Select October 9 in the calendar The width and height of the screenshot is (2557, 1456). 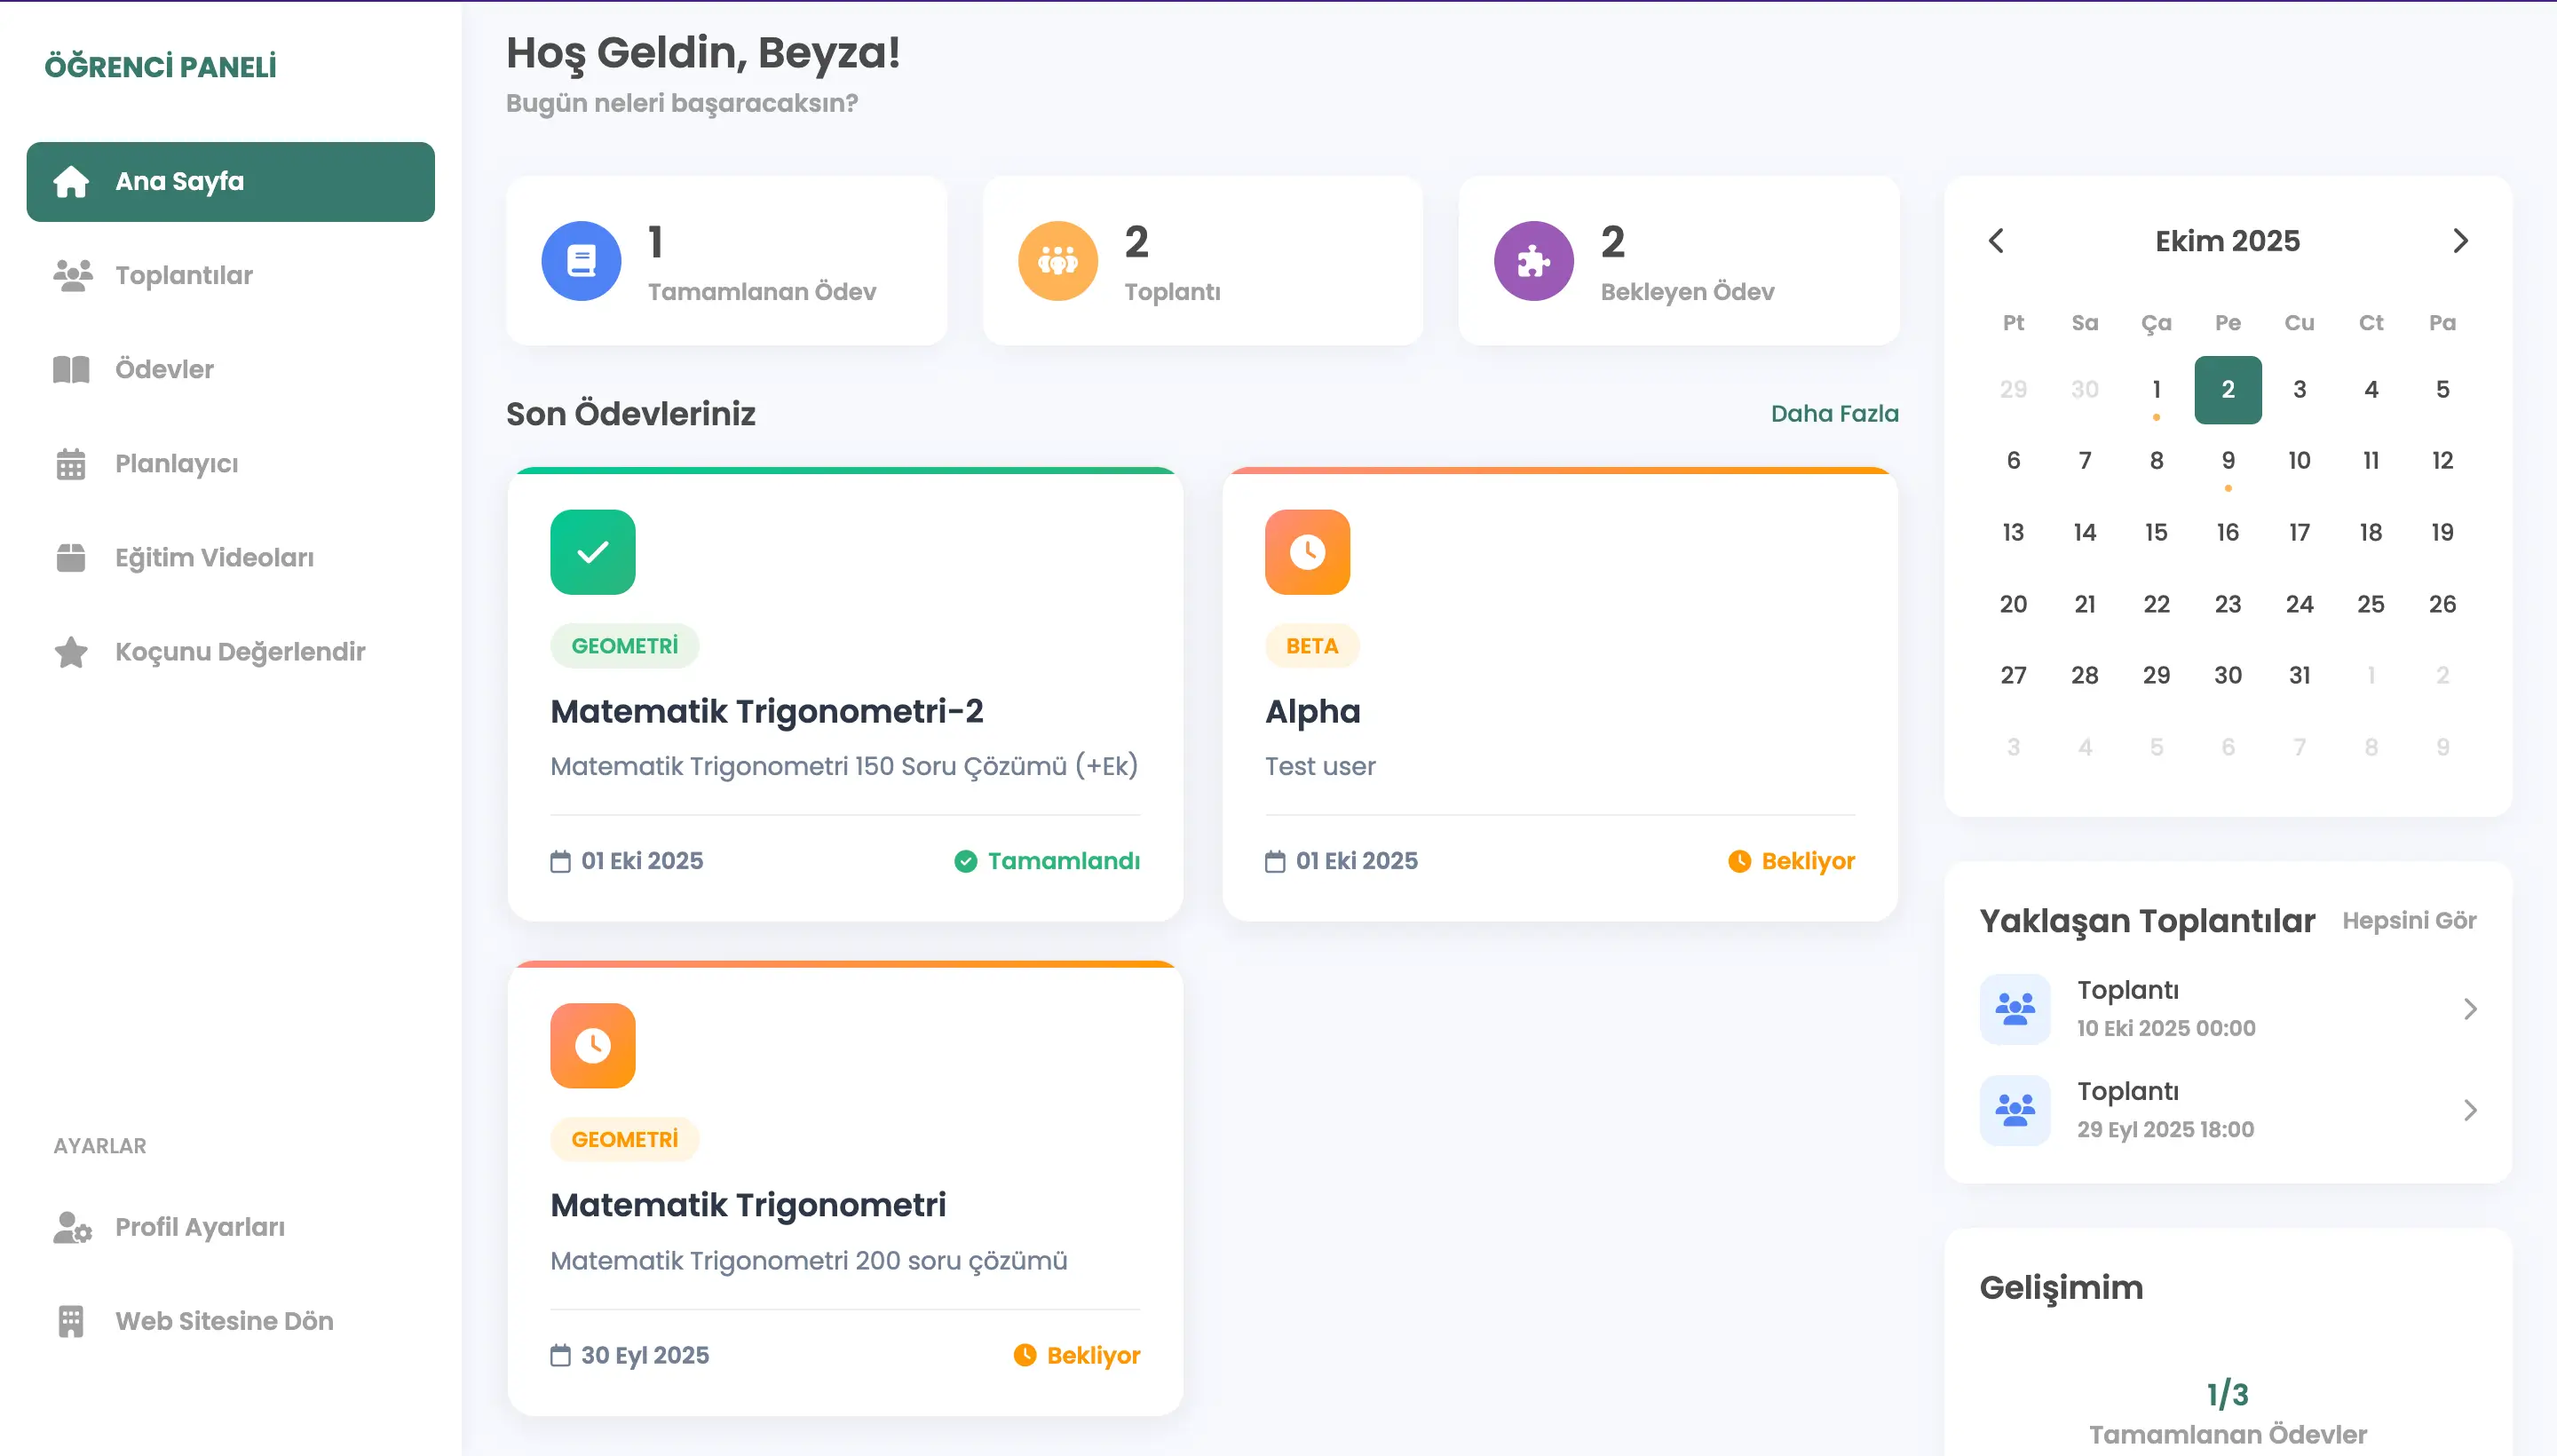coord(2227,461)
